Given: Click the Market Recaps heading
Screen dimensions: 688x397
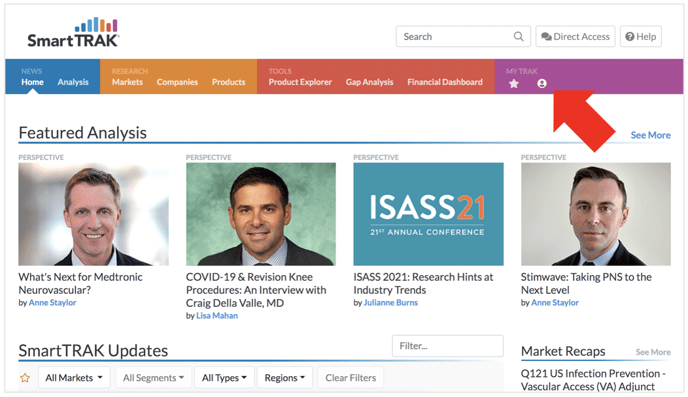Looking at the screenshot, I should [563, 351].
